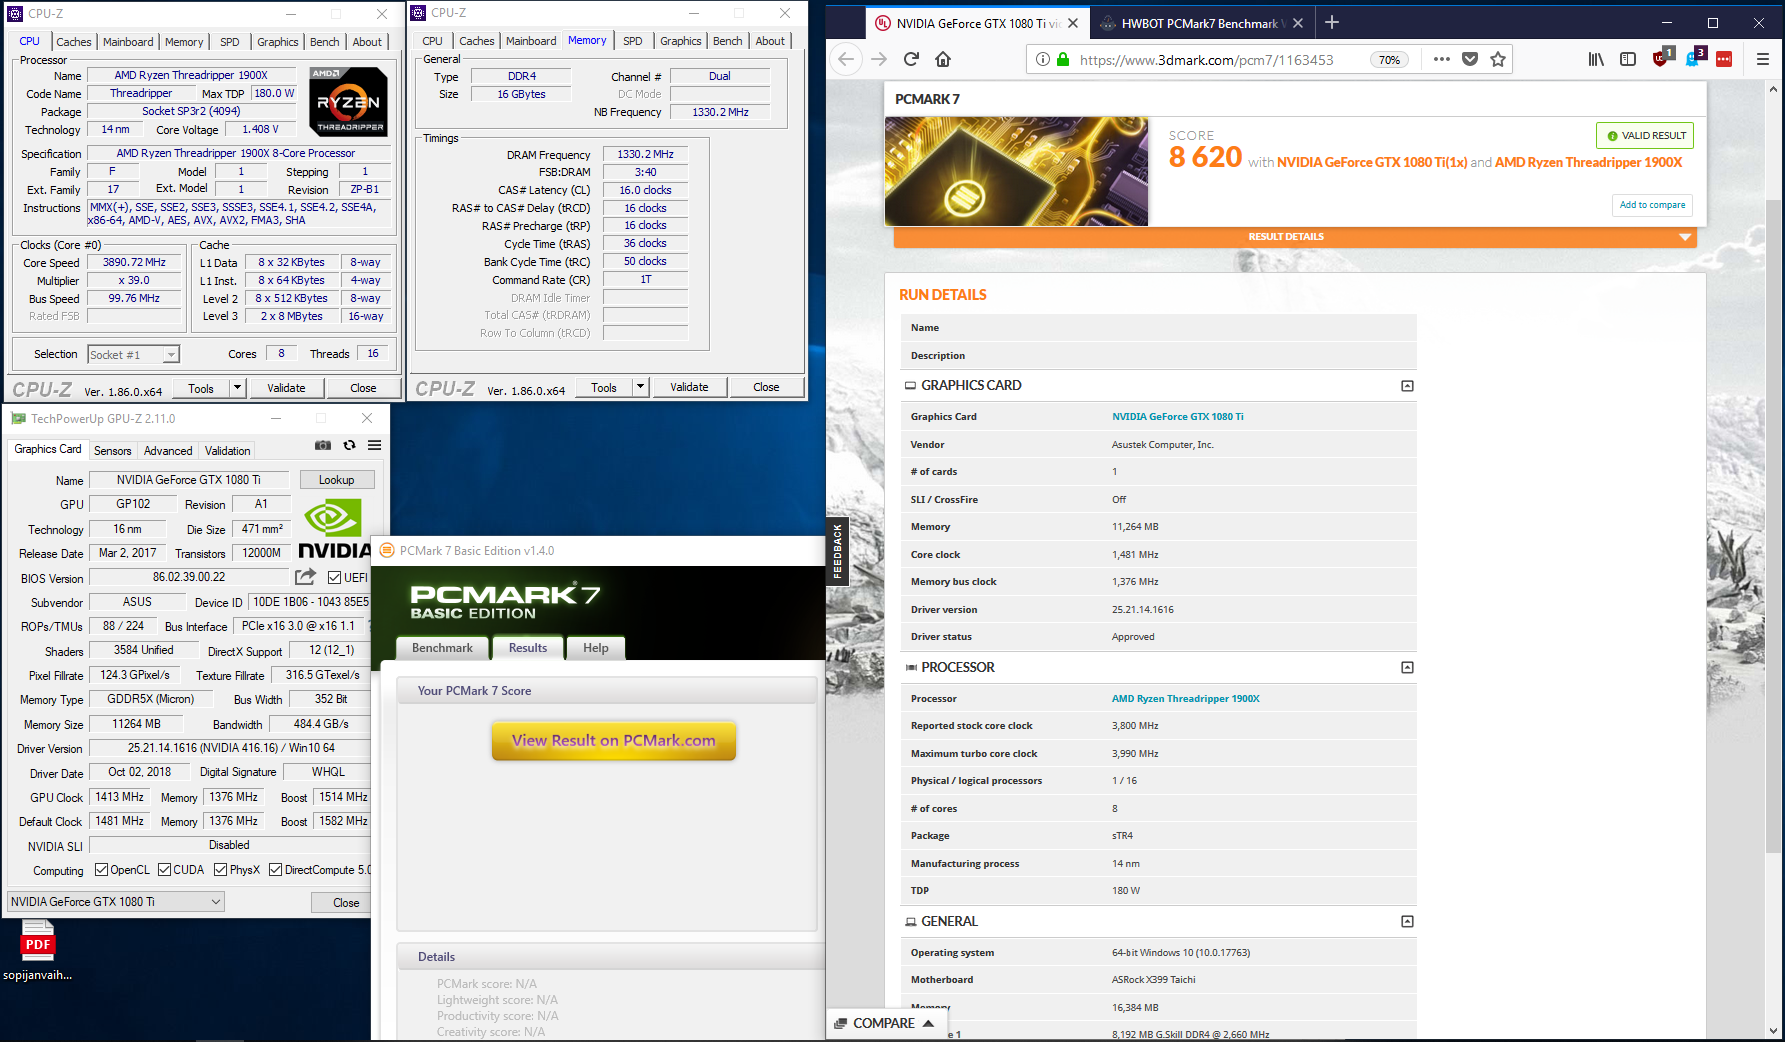Open Bench tab in Memory CPU-Z window
The width and height of the screenshot is (1785, 1042).
pos(727,41)
